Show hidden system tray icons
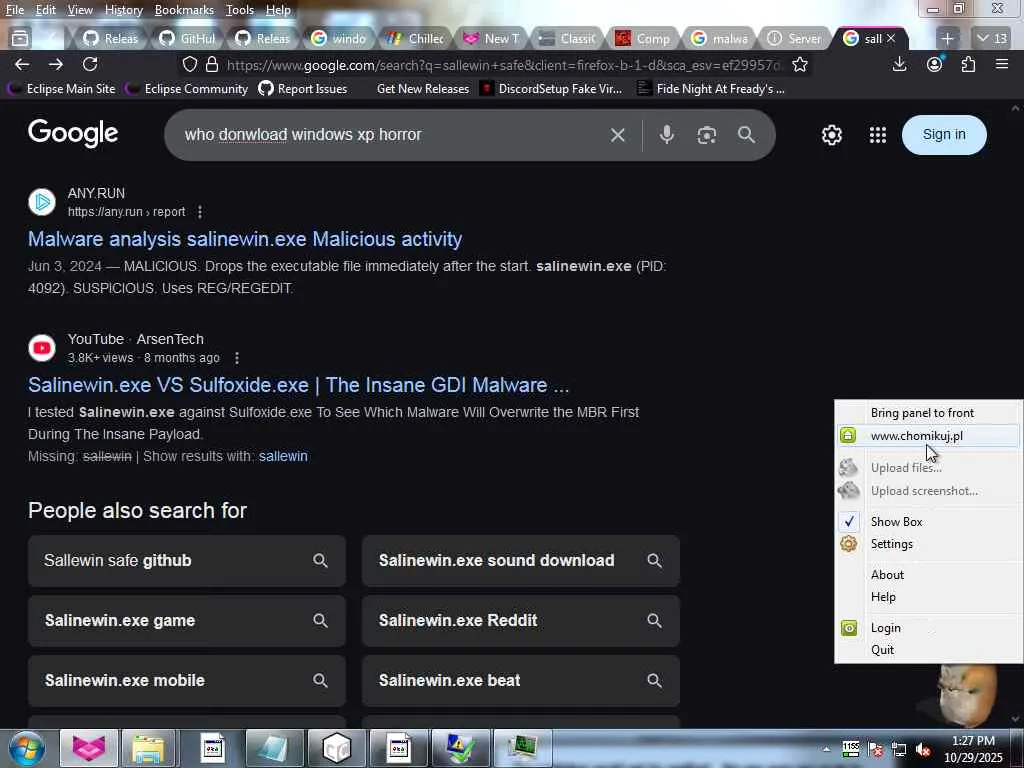The width and height of the screenshot is (1024, 768). (x=826, y=749)
